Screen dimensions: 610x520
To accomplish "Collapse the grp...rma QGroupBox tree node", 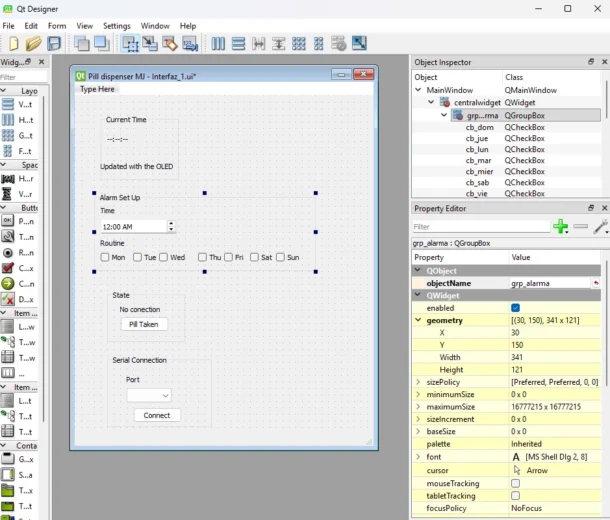I will 444,115.
